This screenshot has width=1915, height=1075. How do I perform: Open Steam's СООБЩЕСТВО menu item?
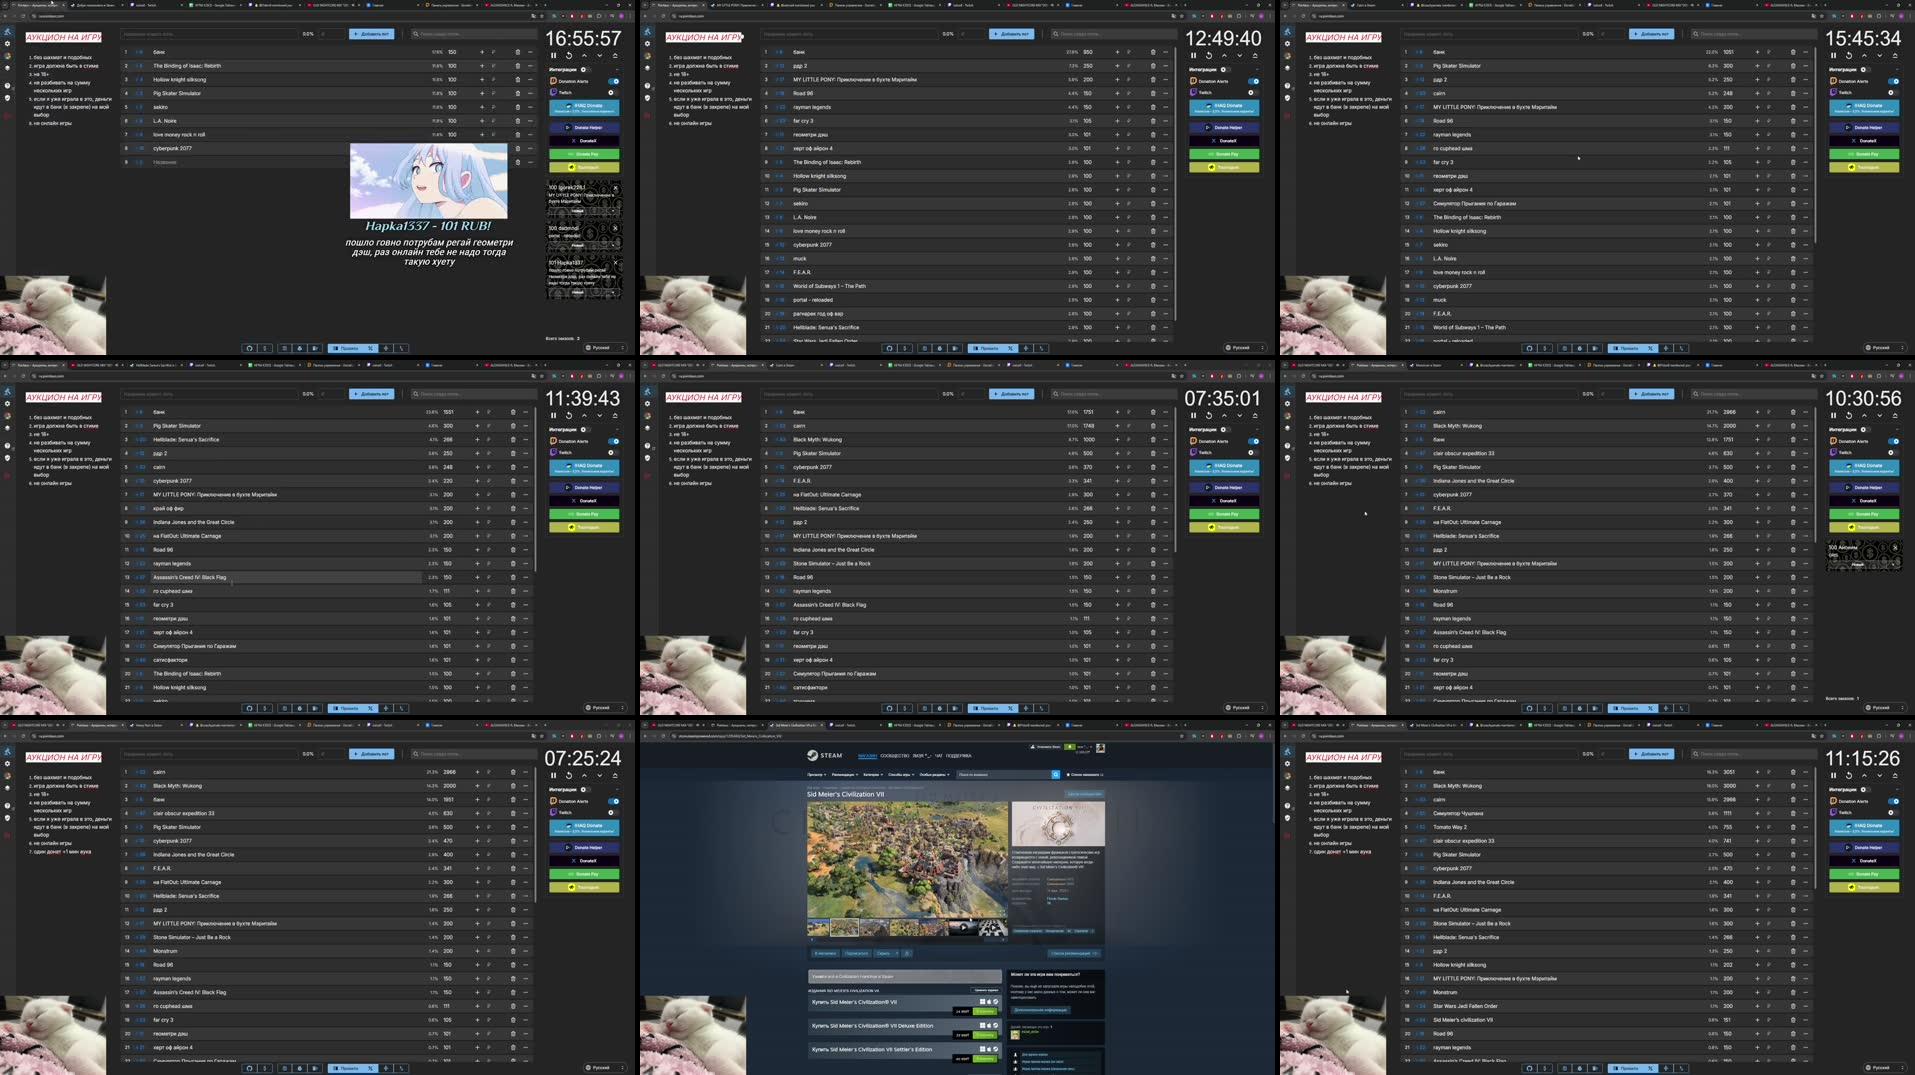(x=895, y=756)
